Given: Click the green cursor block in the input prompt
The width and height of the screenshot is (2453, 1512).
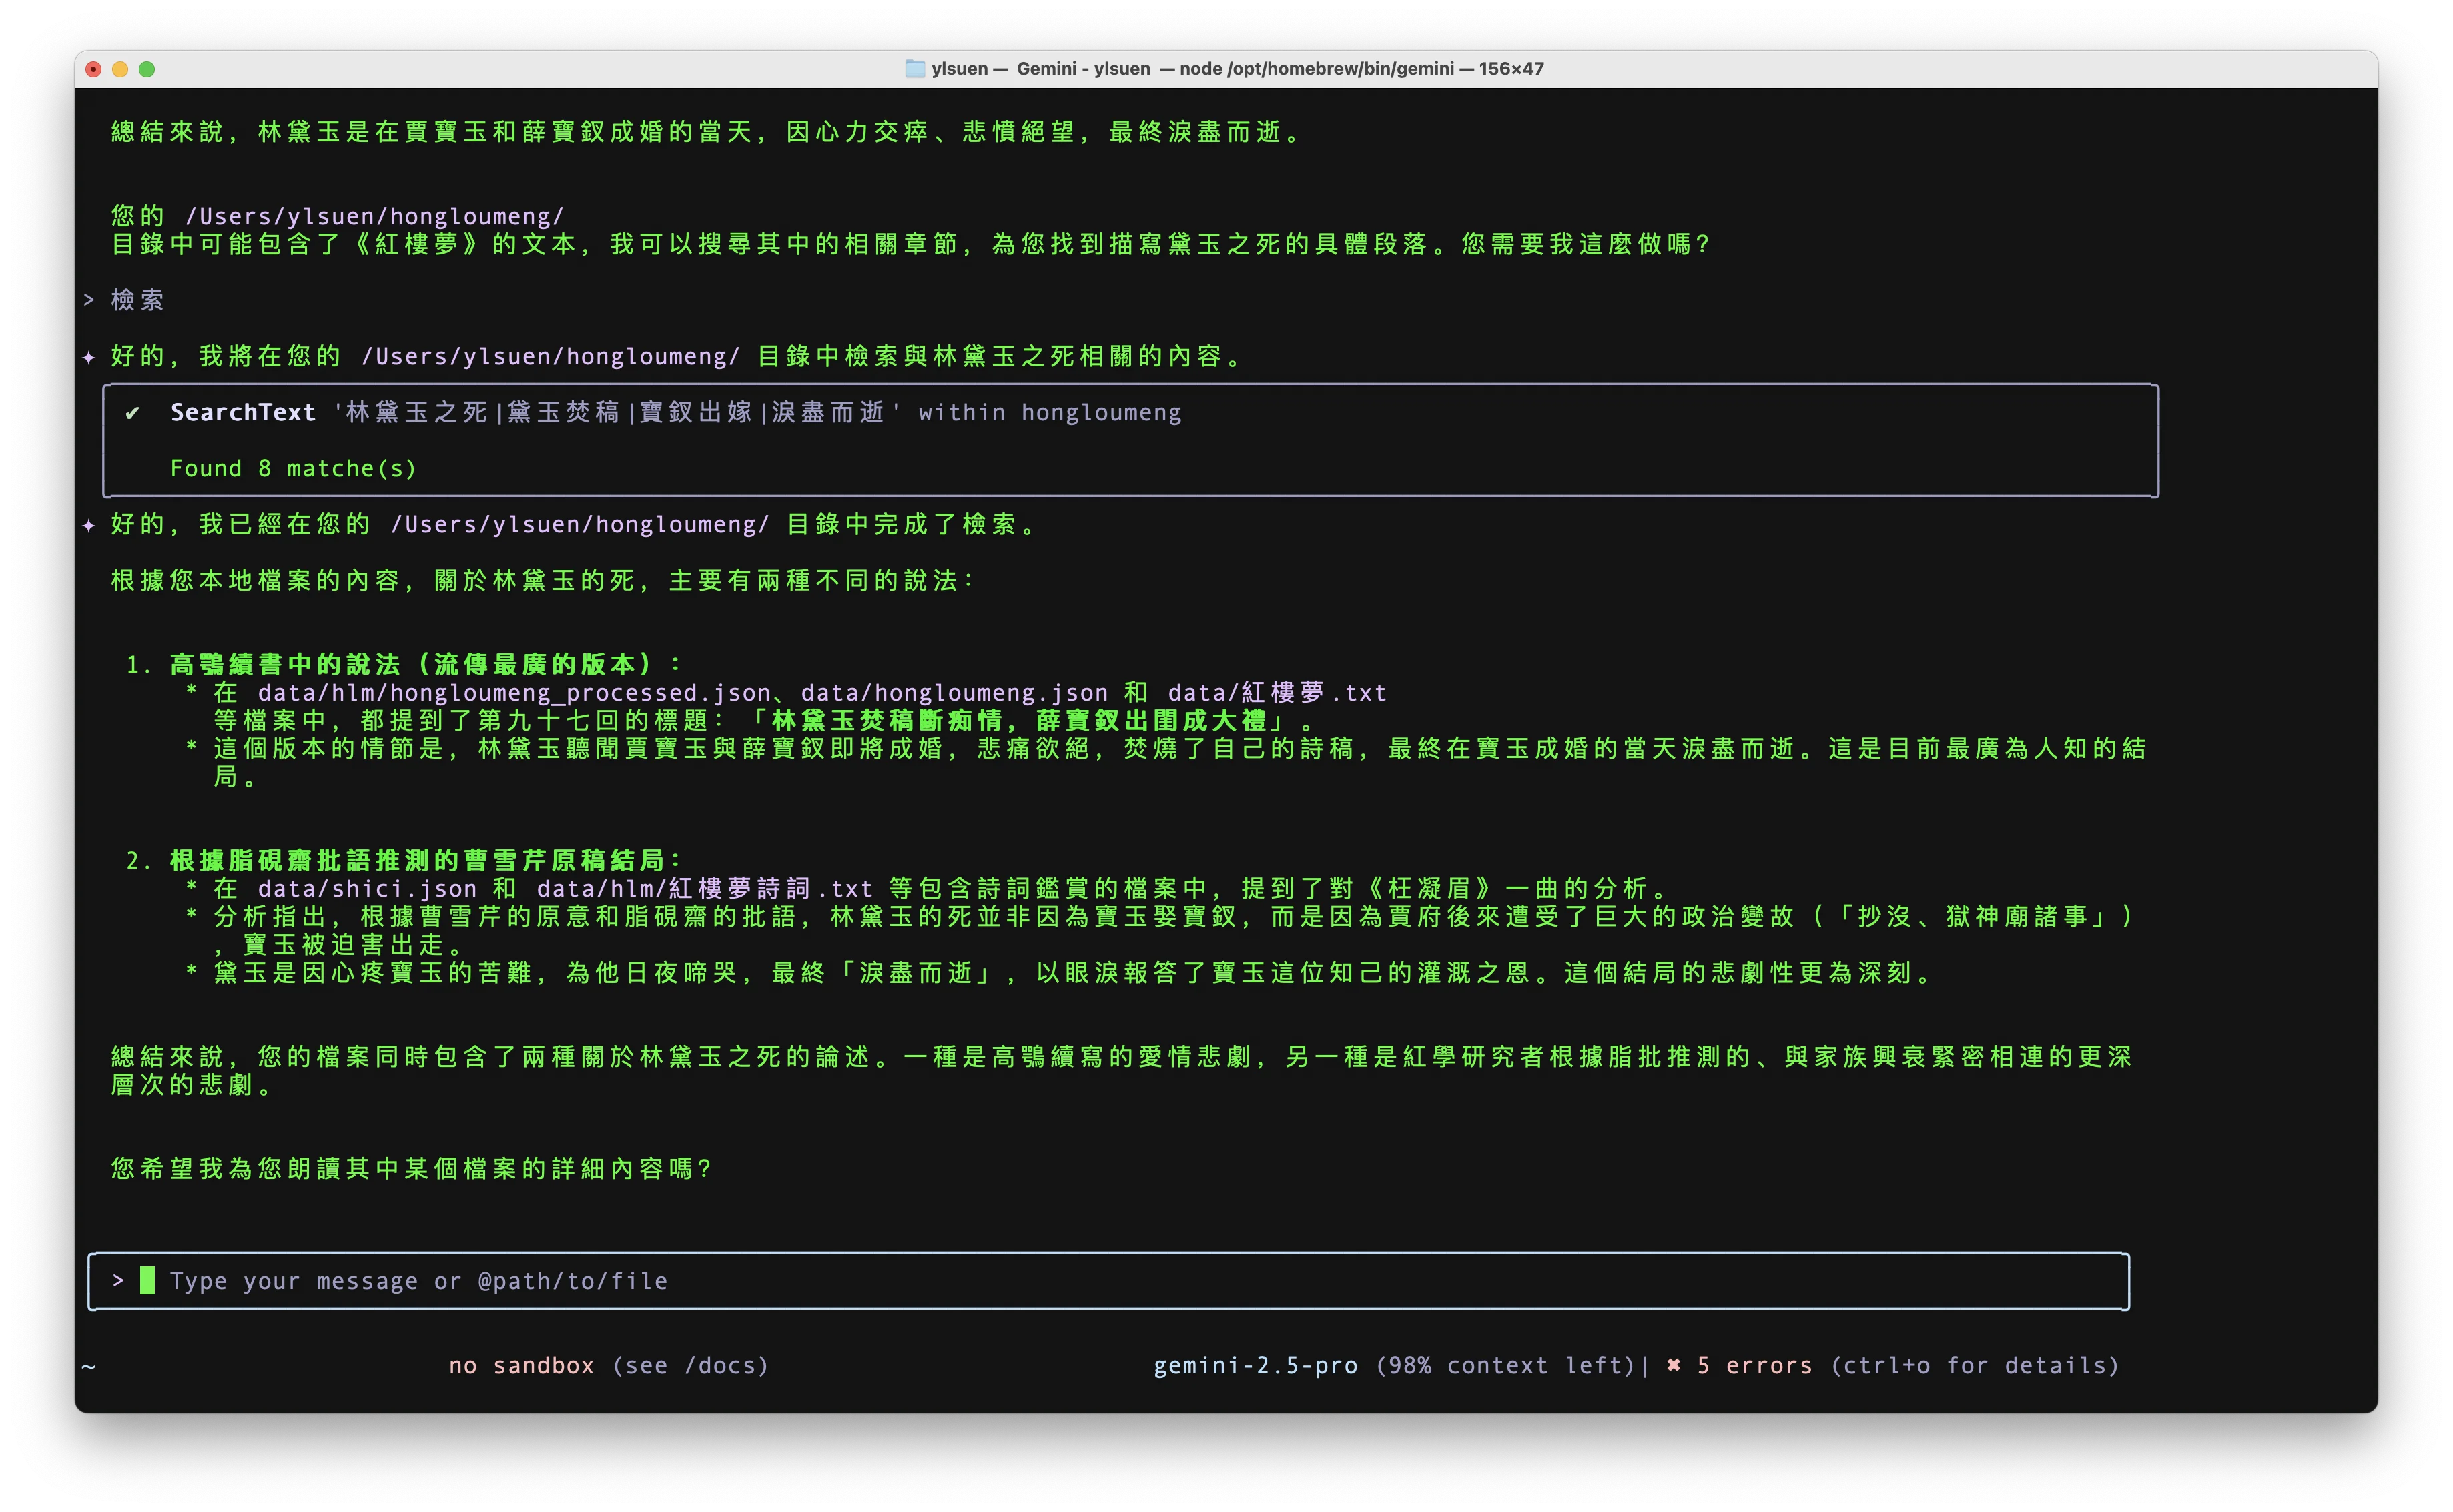Looking at the screenshot, I should pyautogui.click(x=148, y=1281).
